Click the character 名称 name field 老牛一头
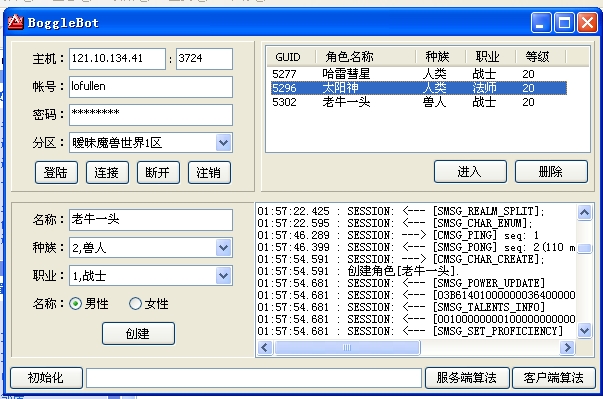This screenshot has height=399, width=603. [151, 220]
